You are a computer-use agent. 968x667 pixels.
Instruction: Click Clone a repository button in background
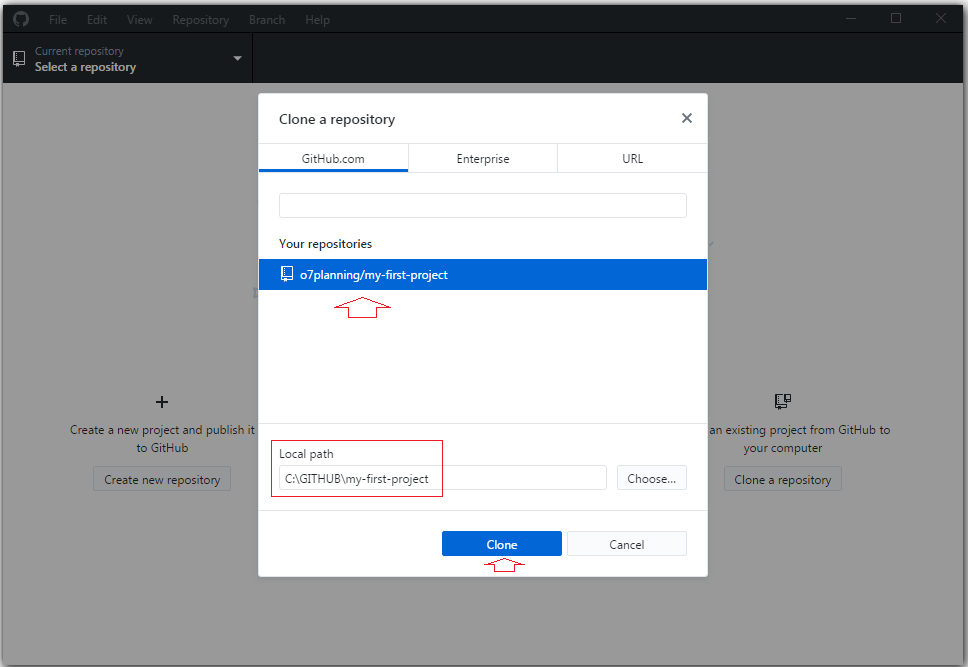click(x=783, y=479)
